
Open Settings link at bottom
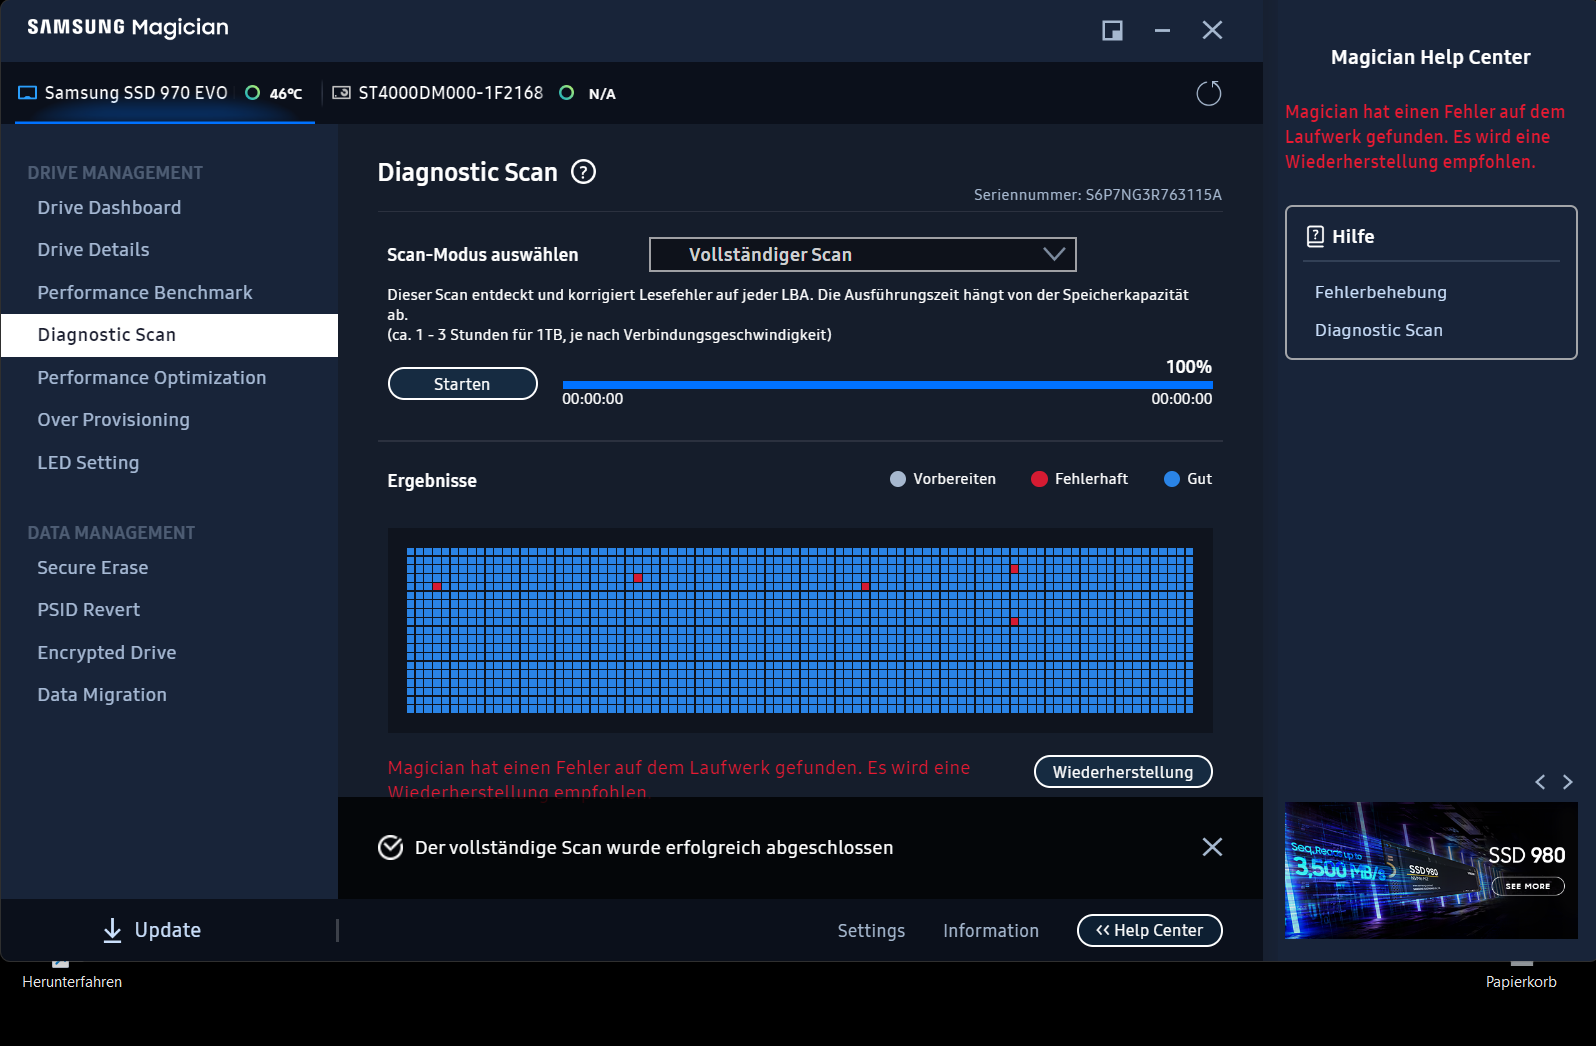871,930
